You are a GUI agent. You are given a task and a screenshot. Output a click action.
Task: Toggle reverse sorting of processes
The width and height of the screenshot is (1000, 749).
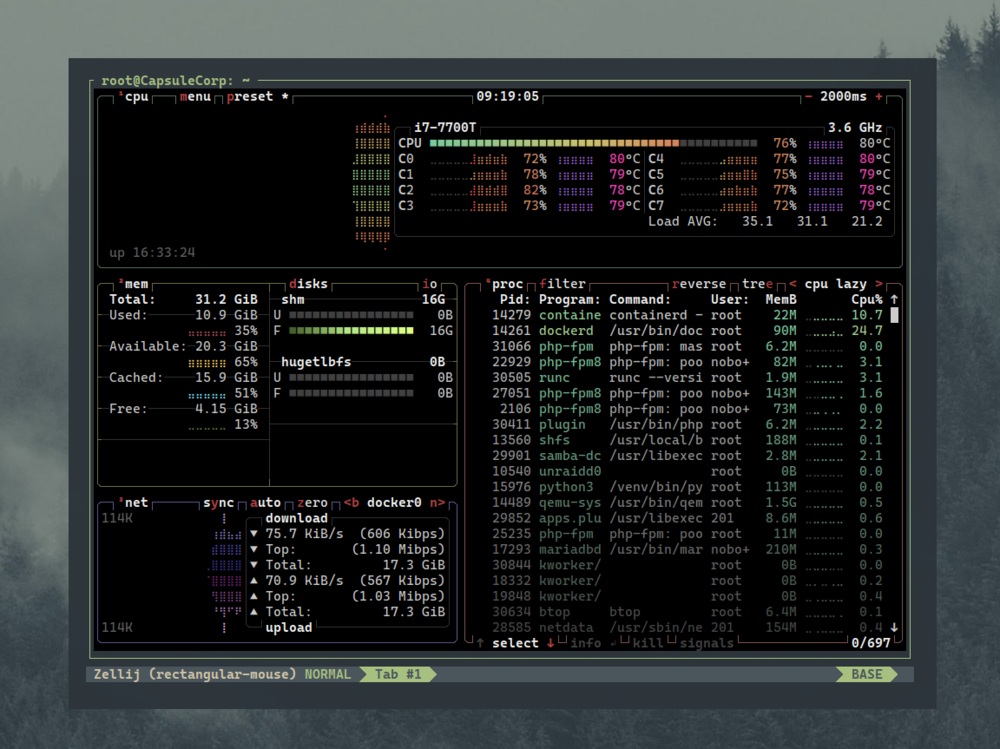click(x=699, y=284)
